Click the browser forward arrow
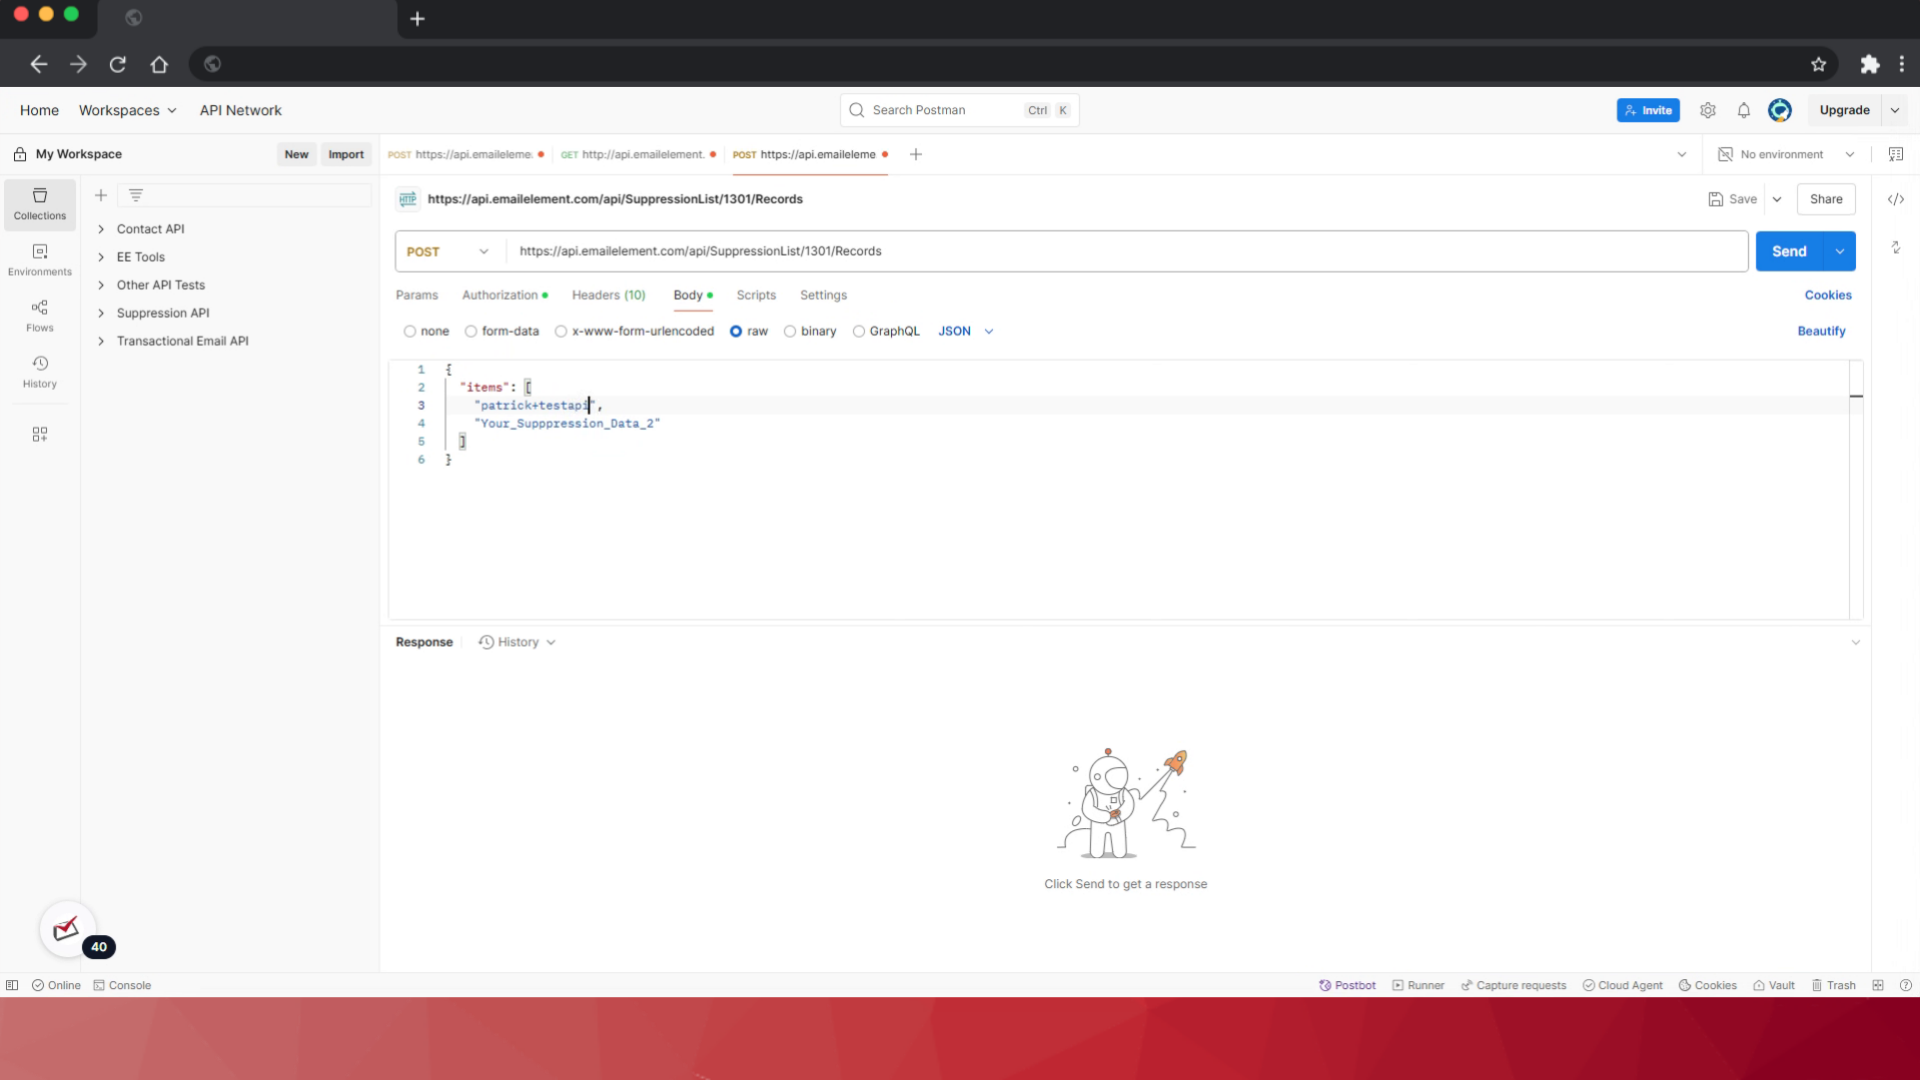 point(78,64)
